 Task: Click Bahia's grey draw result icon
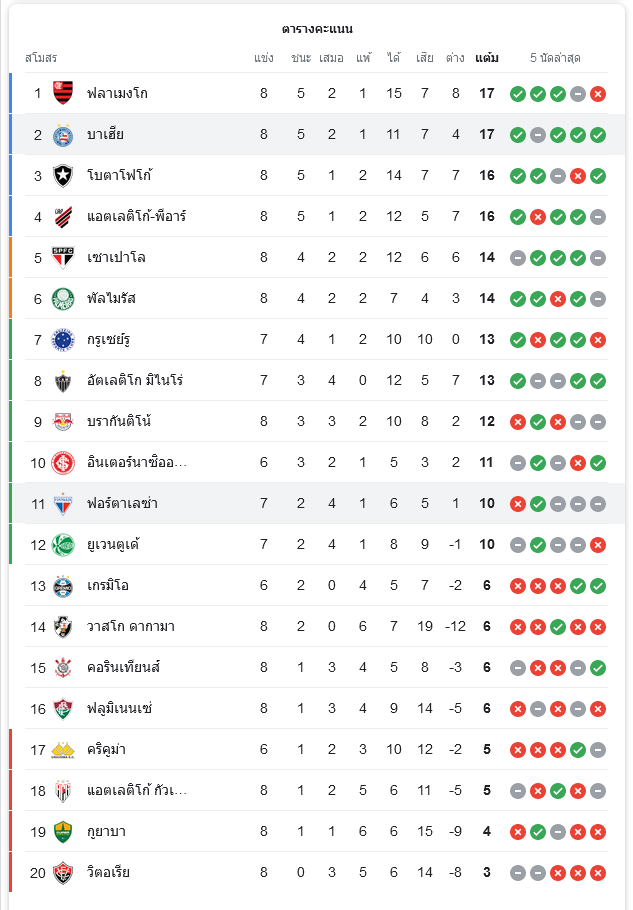[x=538, y=135]
